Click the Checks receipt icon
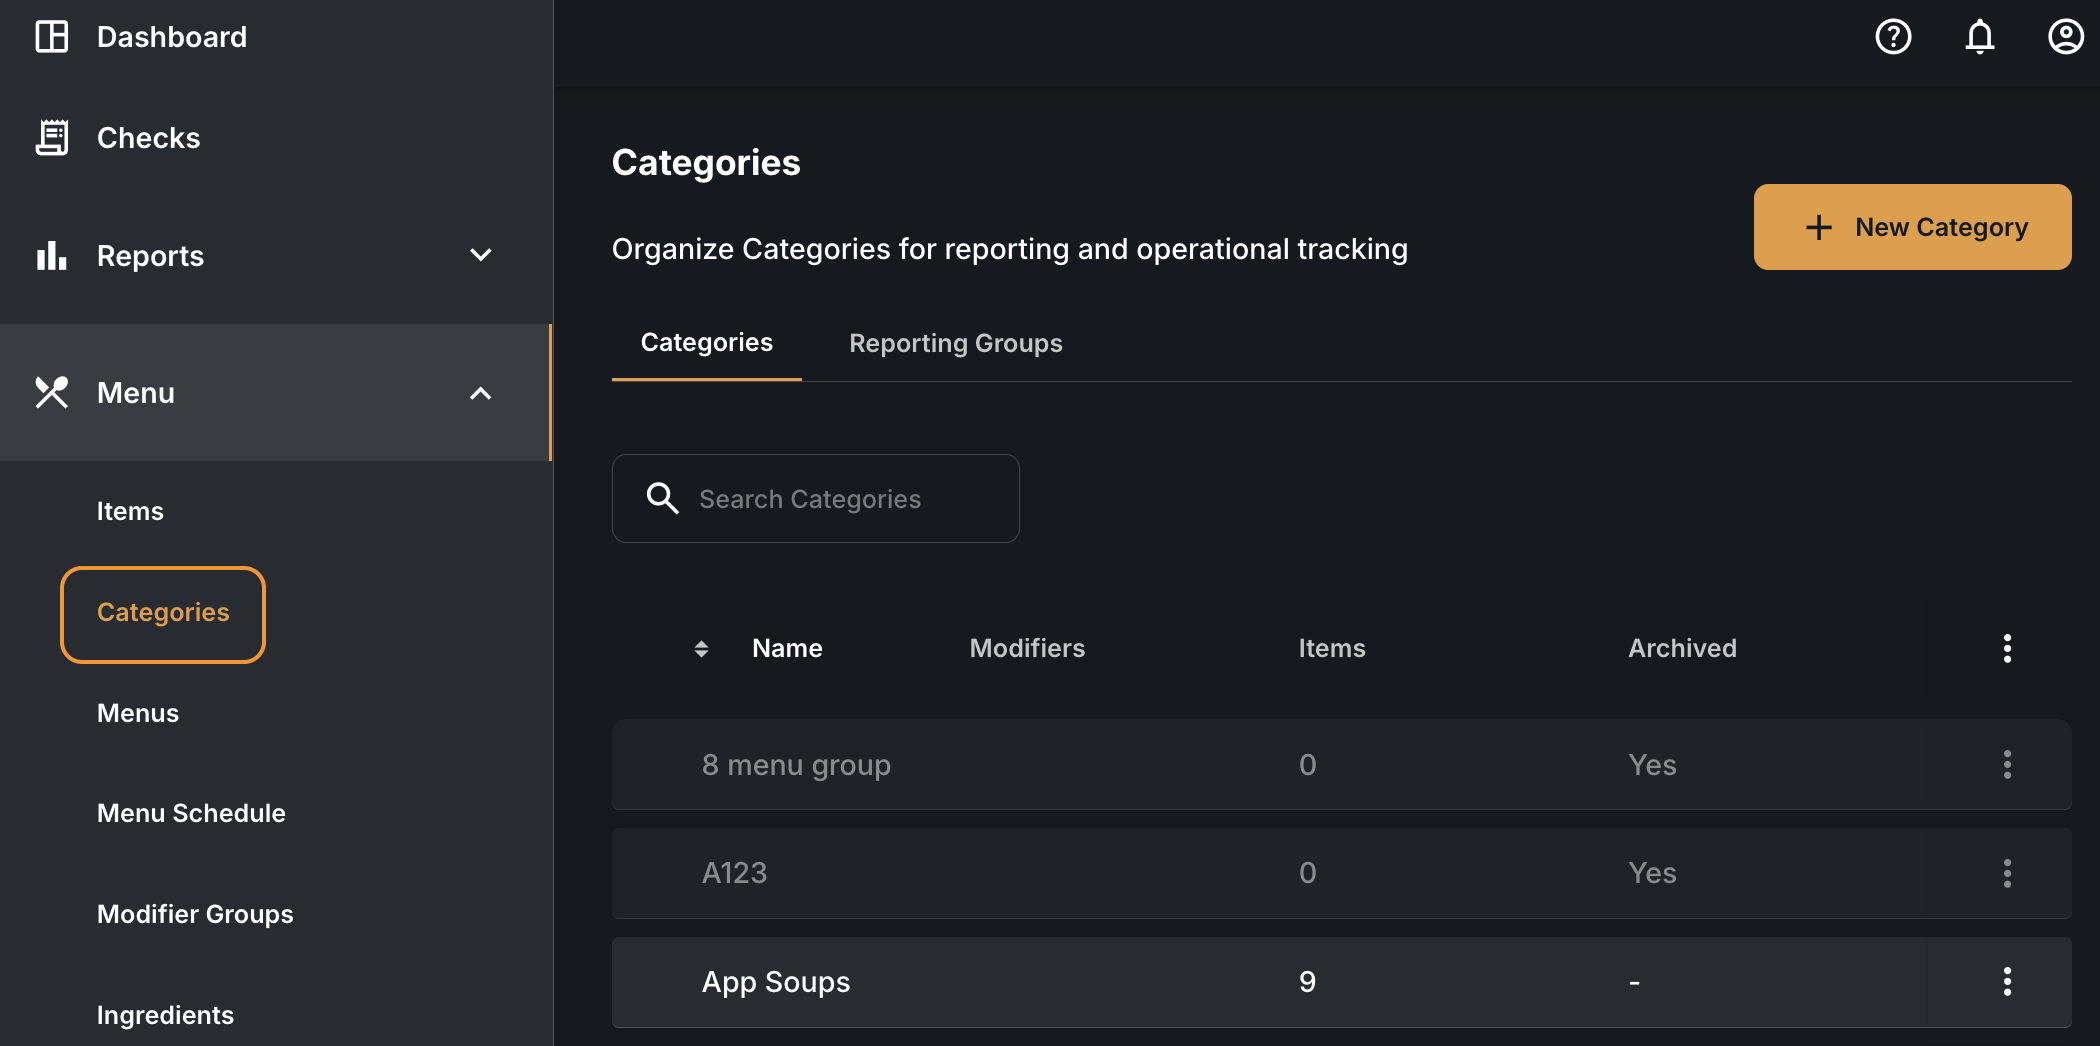Image resolution: width=2100 pixels, height=1046 pixels. (x=52, y=137)
